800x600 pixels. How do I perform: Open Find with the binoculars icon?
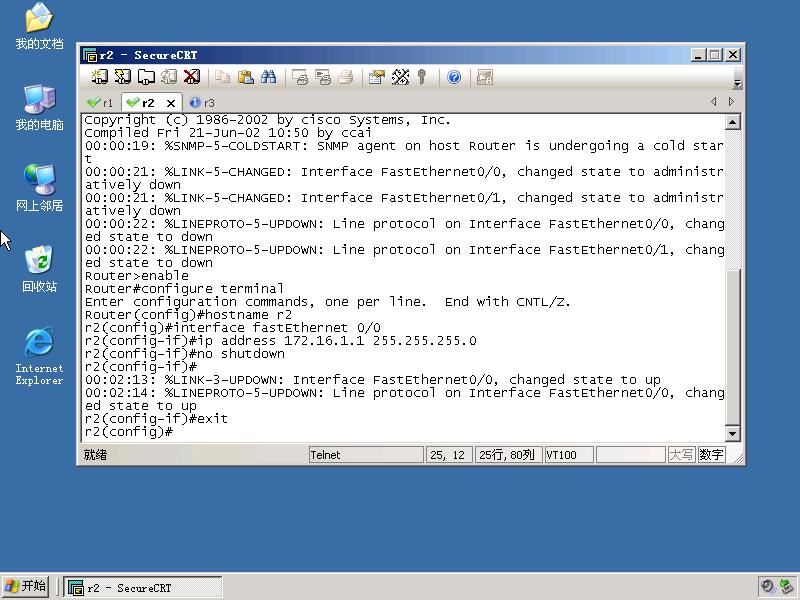[268, 78]
